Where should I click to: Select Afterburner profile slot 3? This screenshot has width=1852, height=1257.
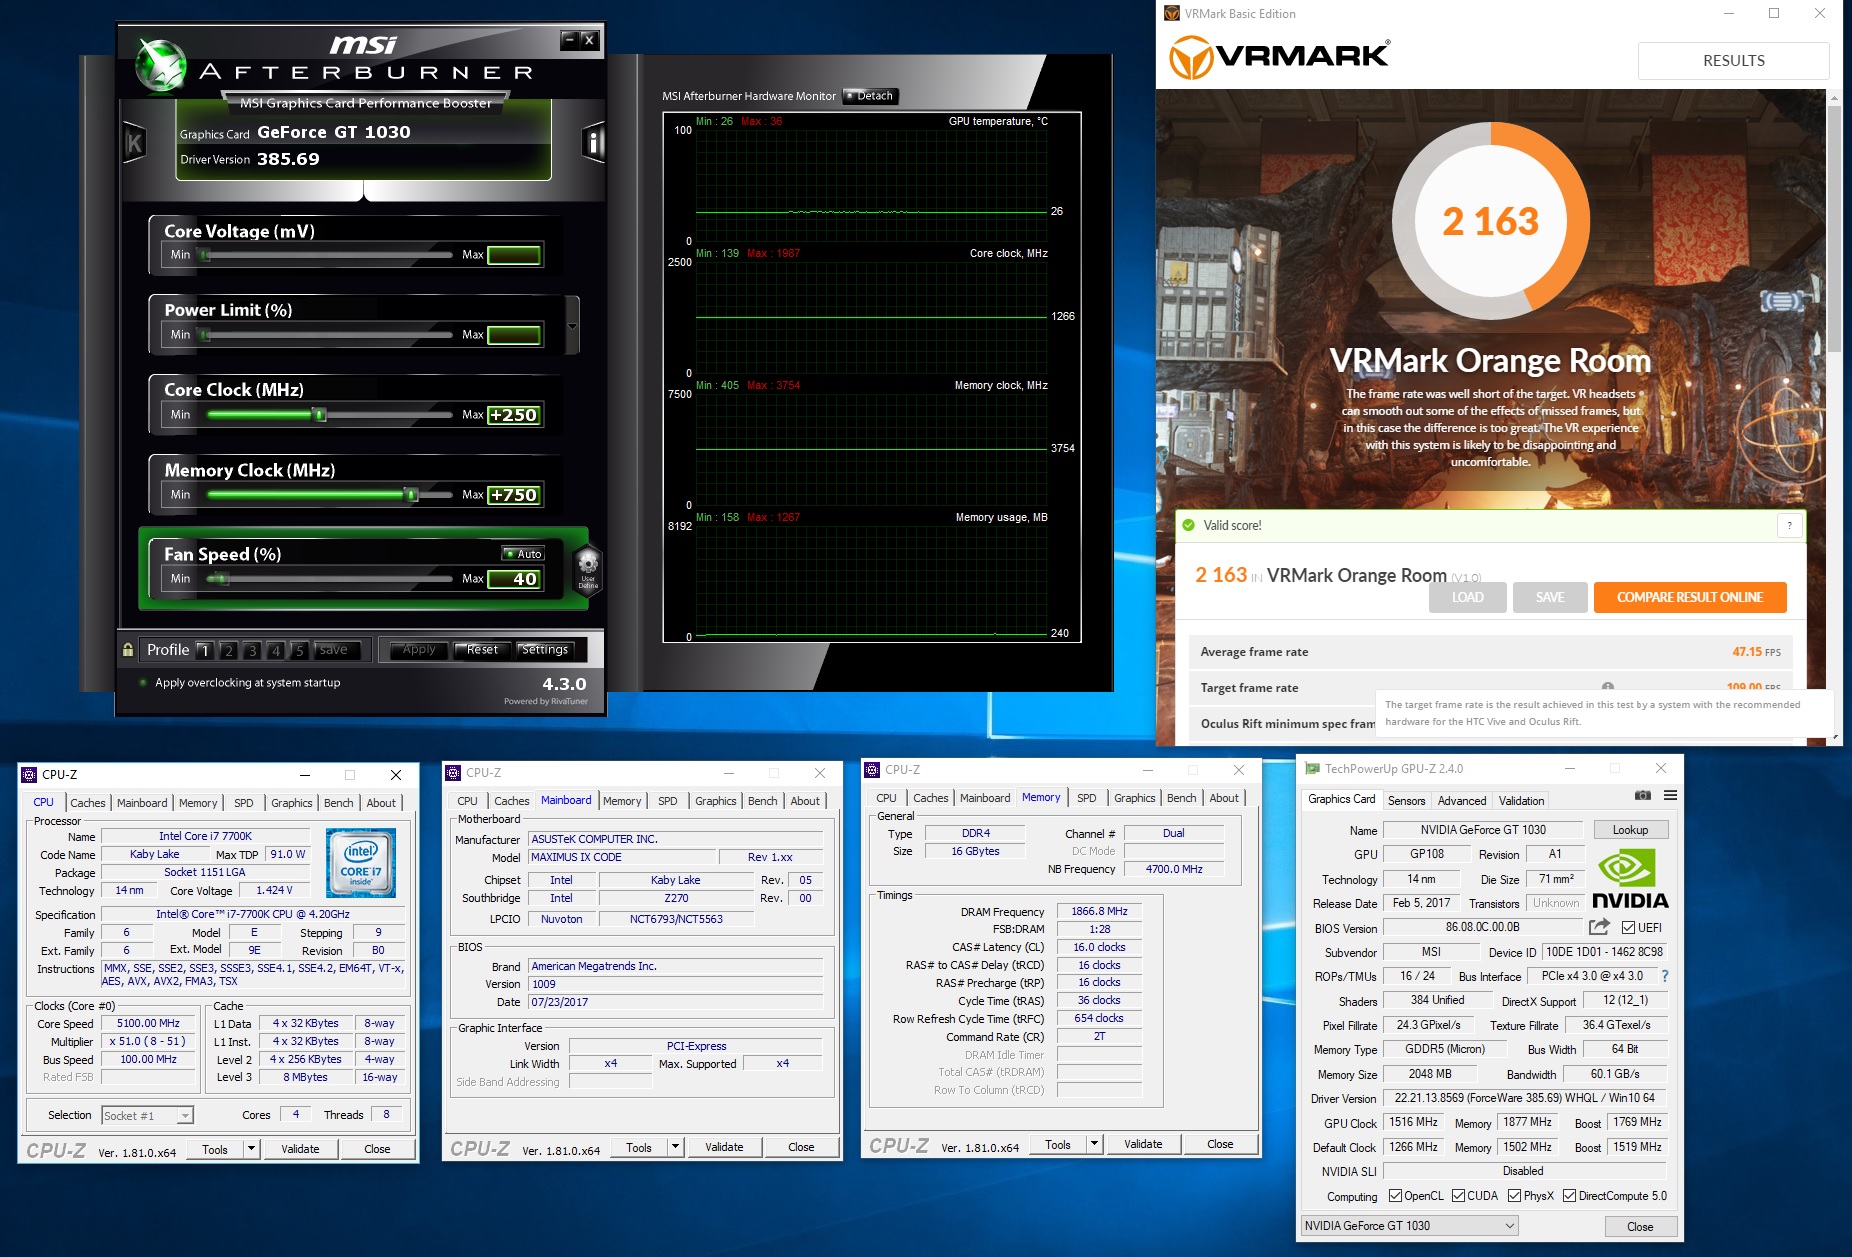click(x=252, y=650)
